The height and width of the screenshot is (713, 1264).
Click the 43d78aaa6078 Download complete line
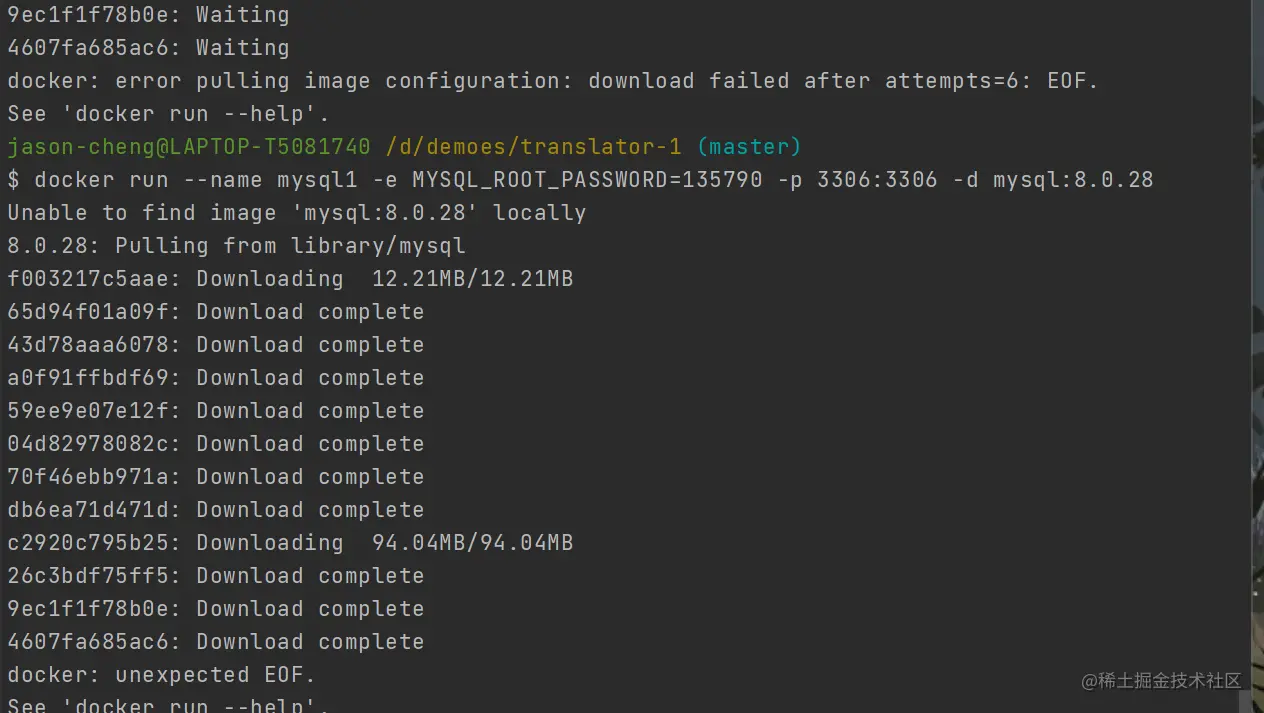click(215, 345)
